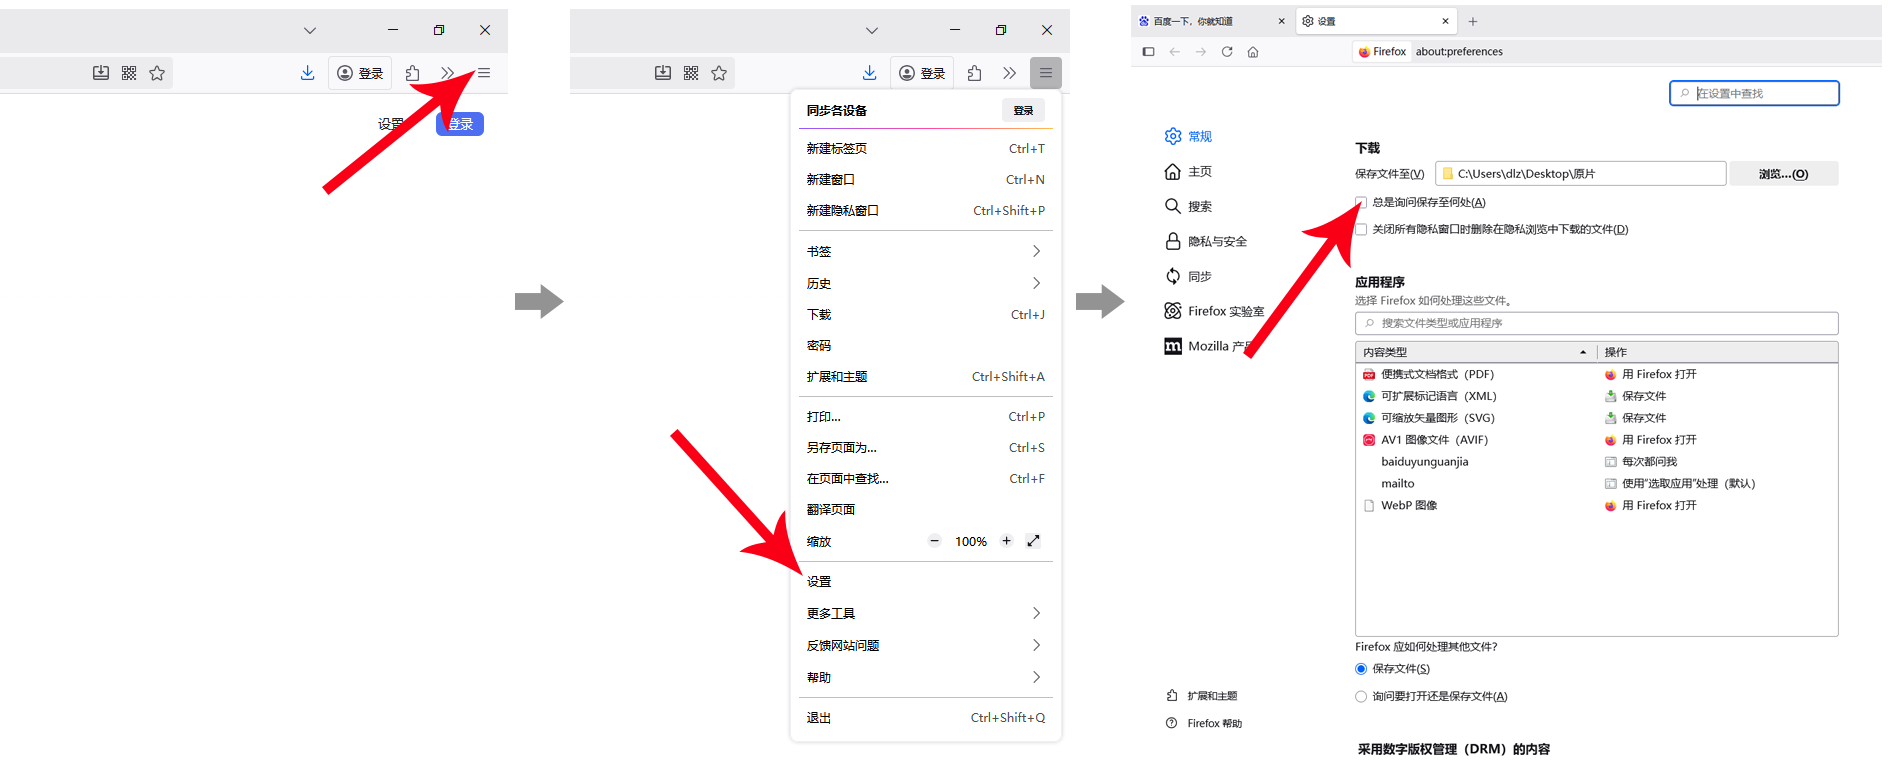Click the fullscreen icon in the 缩放 row
Screen dimensions: 1900x760
point(1033,541)
